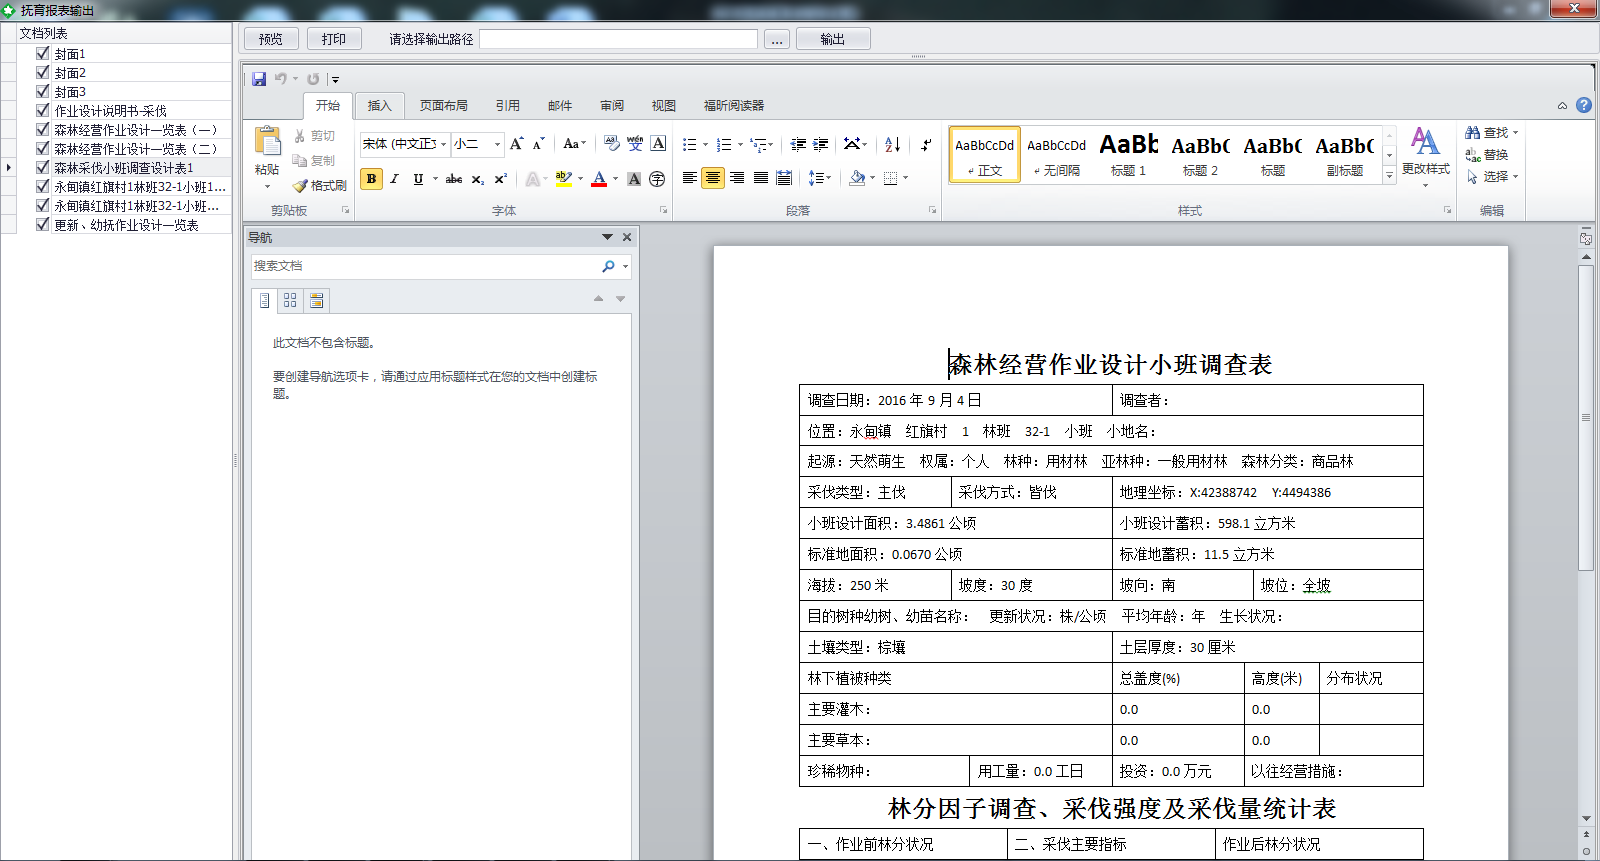The image size is (1600, 861).
Task: Decrease paragraph indent
Action: click(x=798, y=145)
